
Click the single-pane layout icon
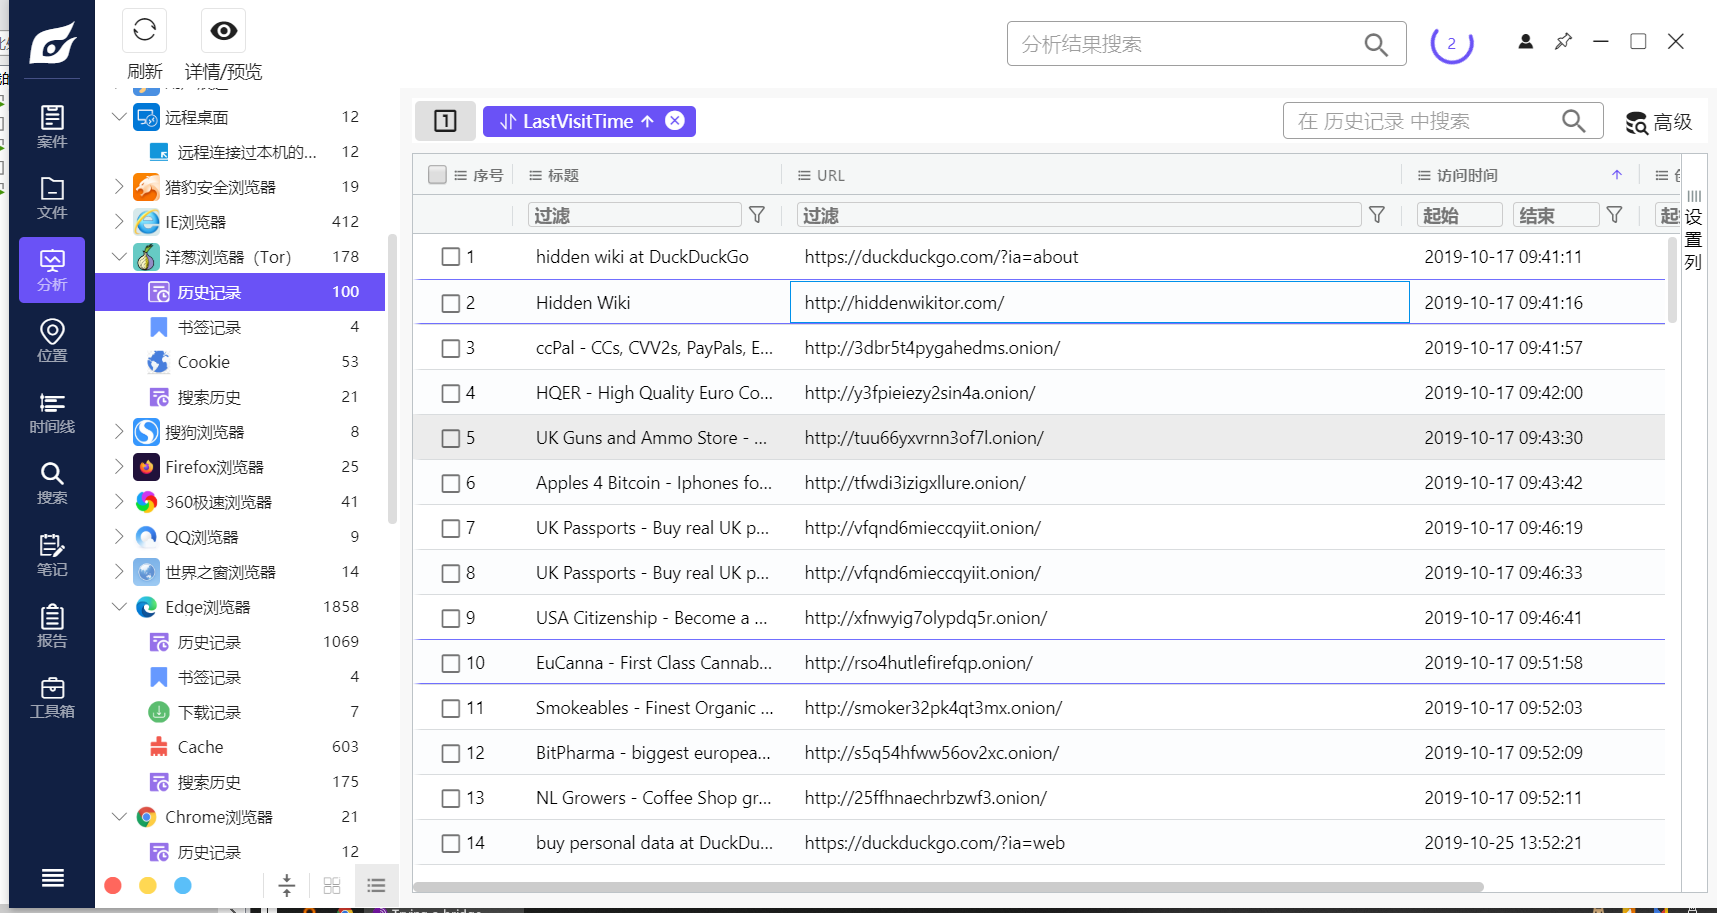tap(445, 121)
